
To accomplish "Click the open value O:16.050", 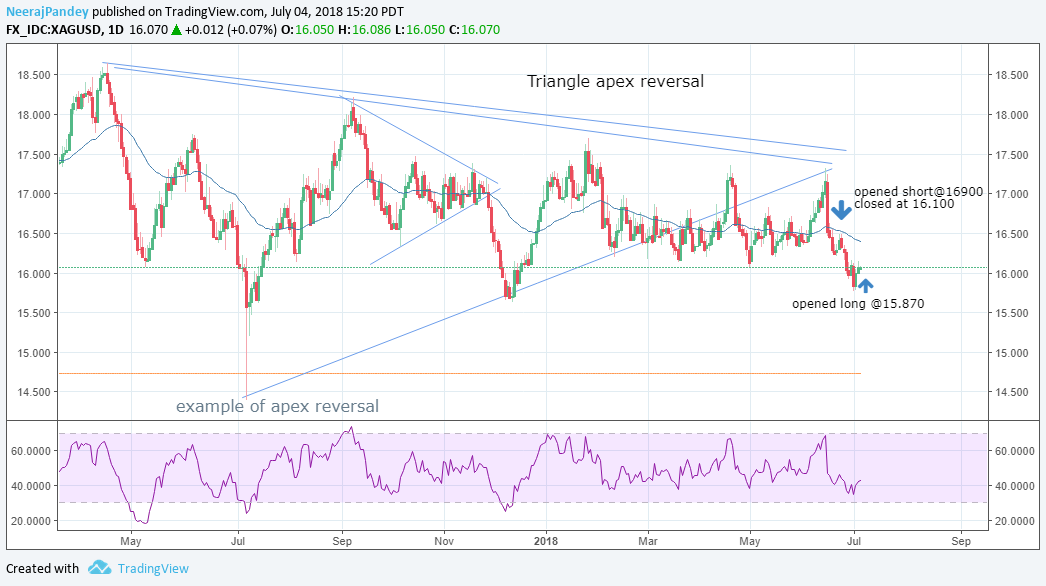I will click(308, 29).
